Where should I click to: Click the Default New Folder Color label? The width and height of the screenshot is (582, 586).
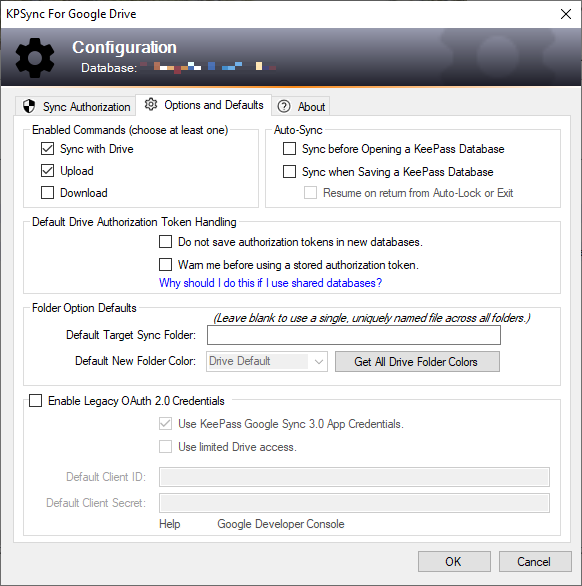tap(136, 361)
